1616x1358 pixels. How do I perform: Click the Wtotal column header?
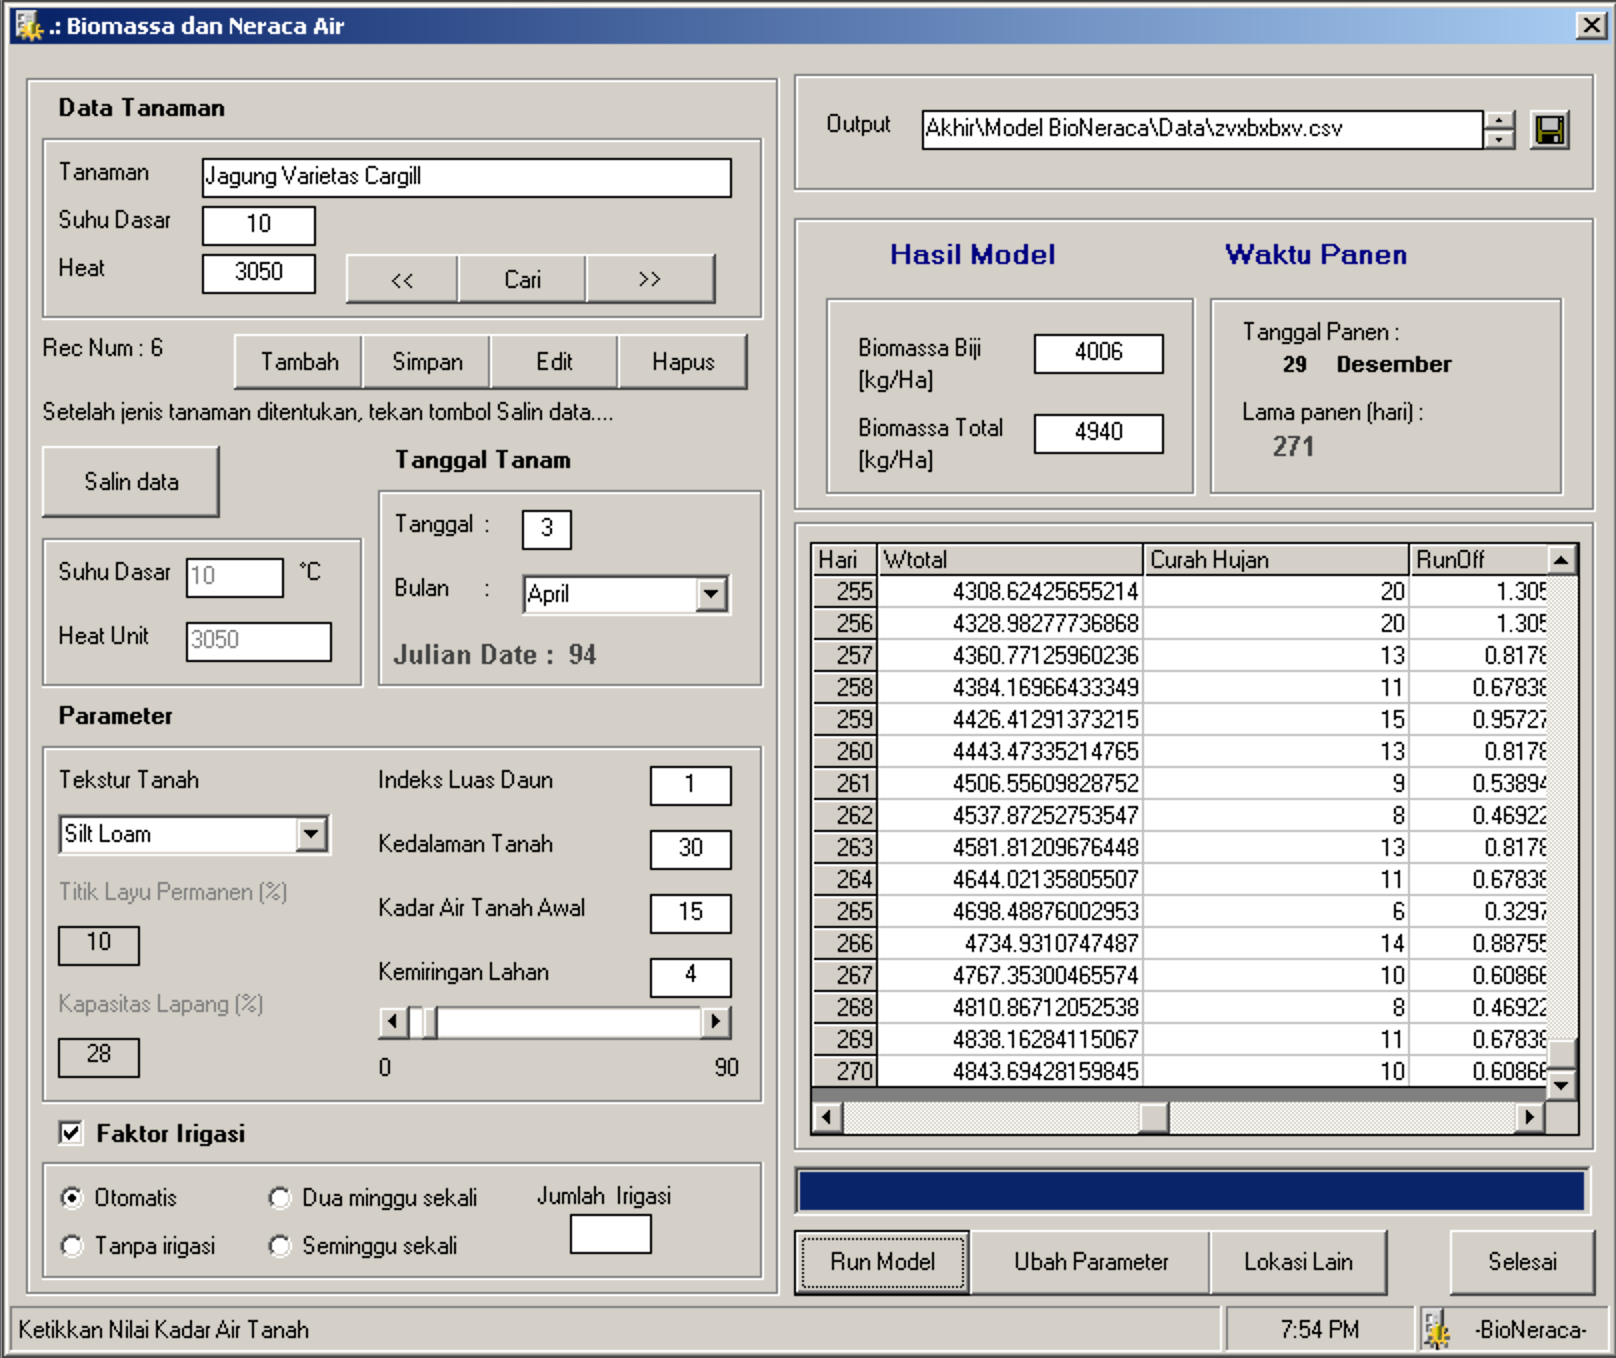1009,559
